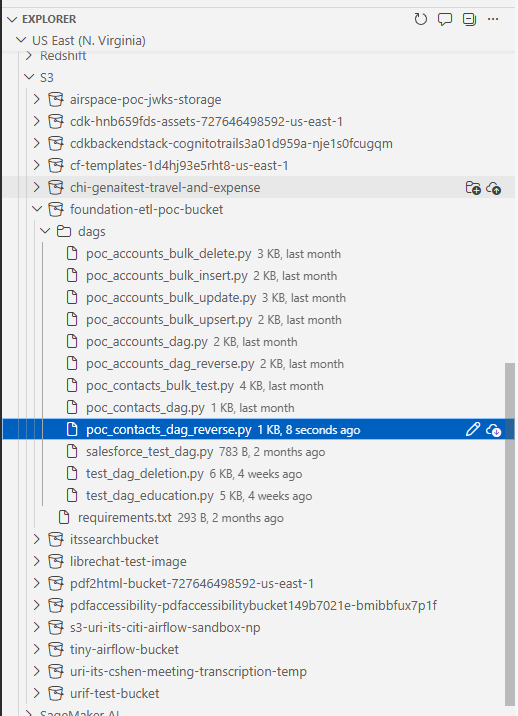518x716 pixels.
Task: Click the collapse-all icon in Explorer header
Action: pos(469,19)
